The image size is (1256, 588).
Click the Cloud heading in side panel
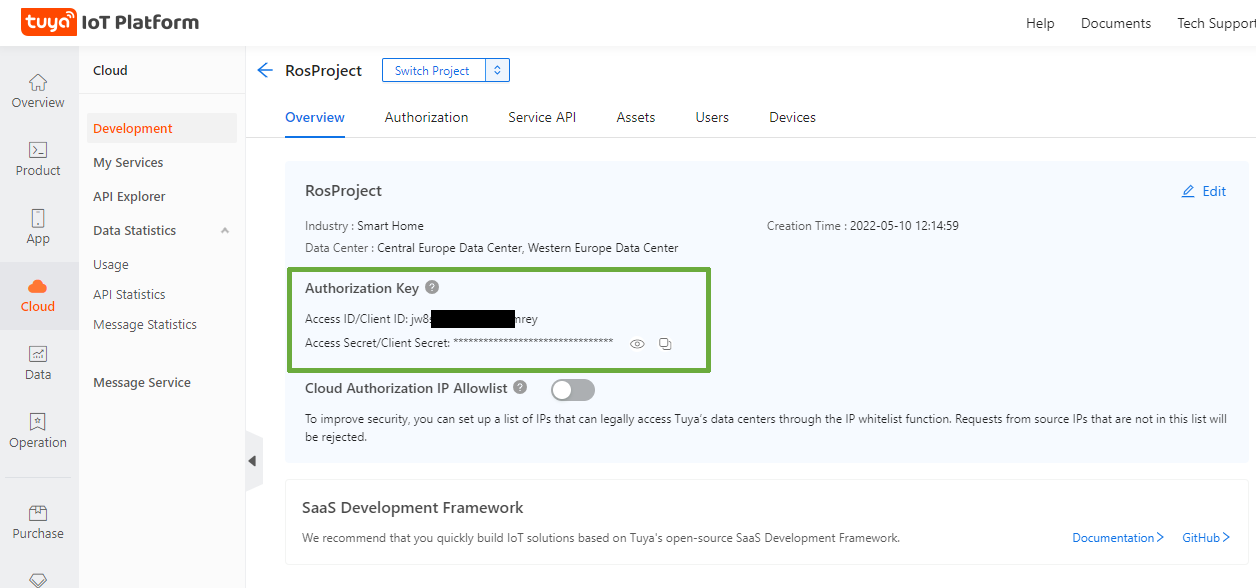110,71
